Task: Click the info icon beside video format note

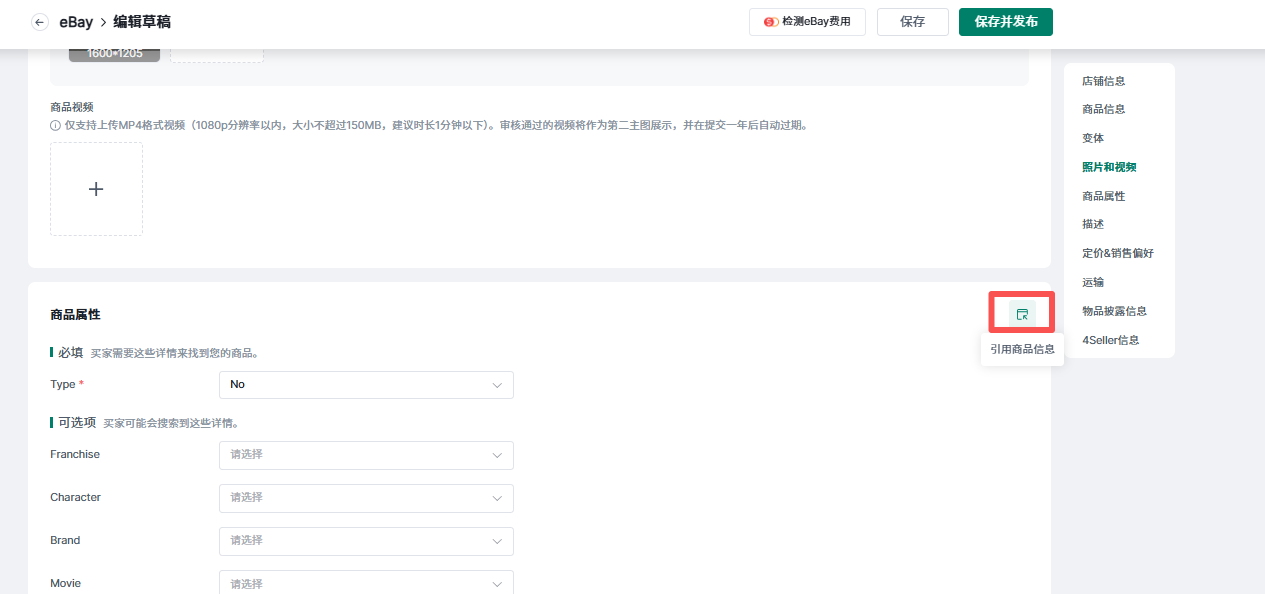Action: pyautogui.click(x=56, y=126)
